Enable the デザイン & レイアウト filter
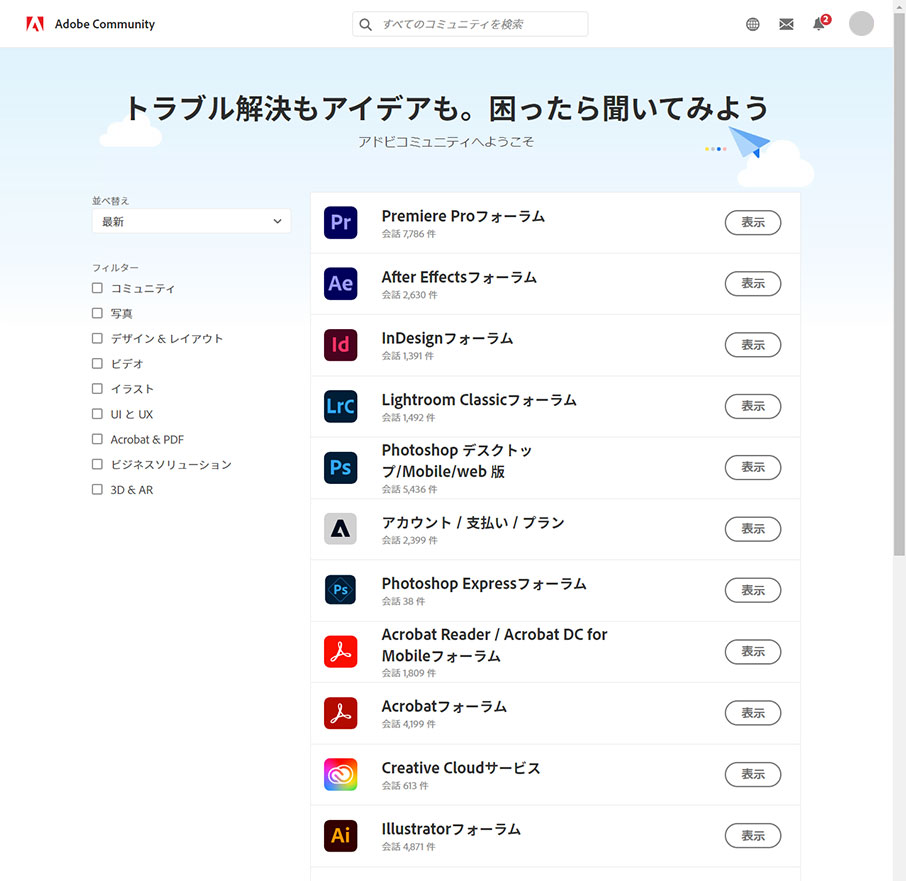The width and height of the screenshot is (906, 881). pyautogui.click(x=97, y=338)
